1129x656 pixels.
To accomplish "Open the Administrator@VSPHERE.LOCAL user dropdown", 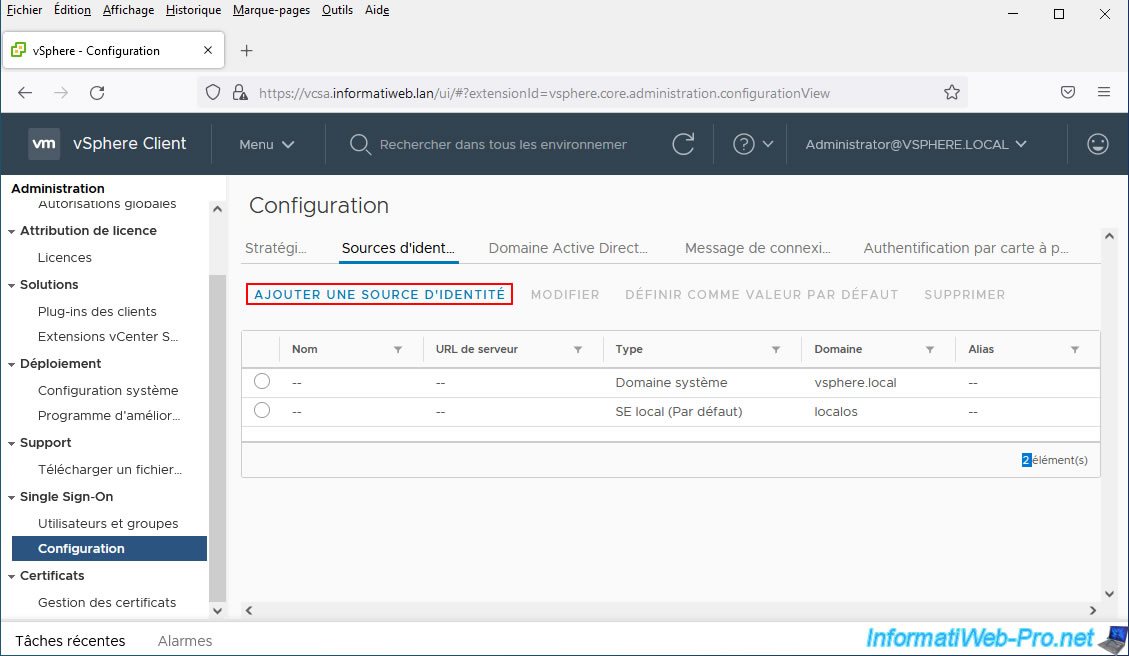I will tap(916, 145).
